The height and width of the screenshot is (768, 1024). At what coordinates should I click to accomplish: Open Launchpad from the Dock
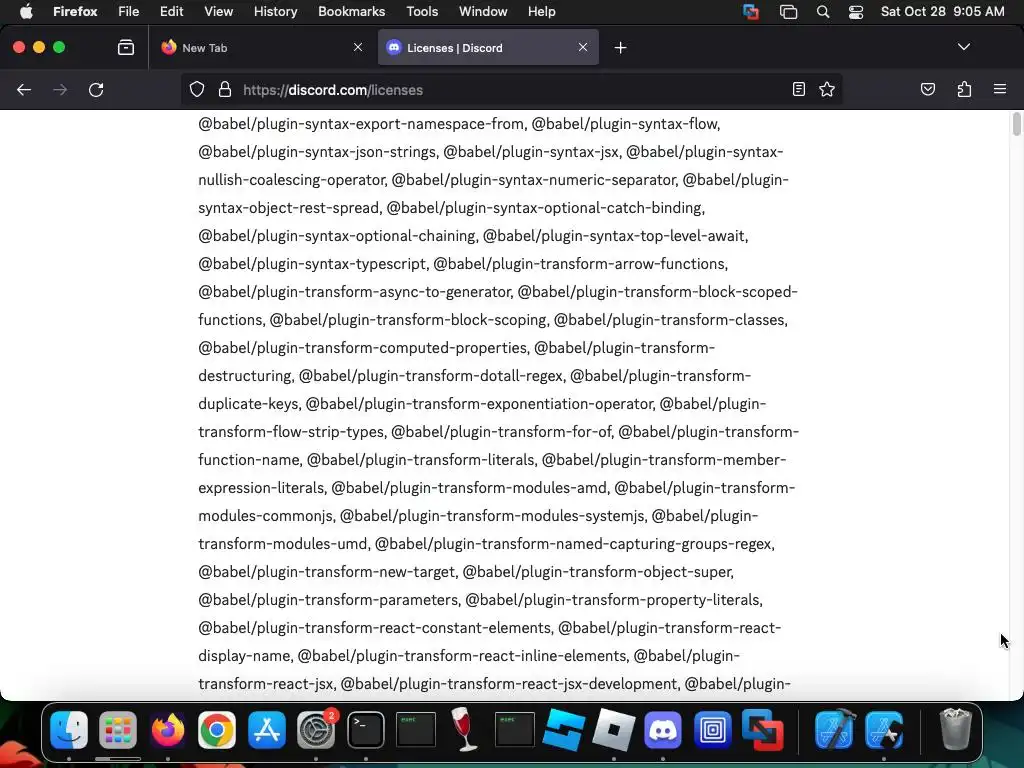(118, 729)
